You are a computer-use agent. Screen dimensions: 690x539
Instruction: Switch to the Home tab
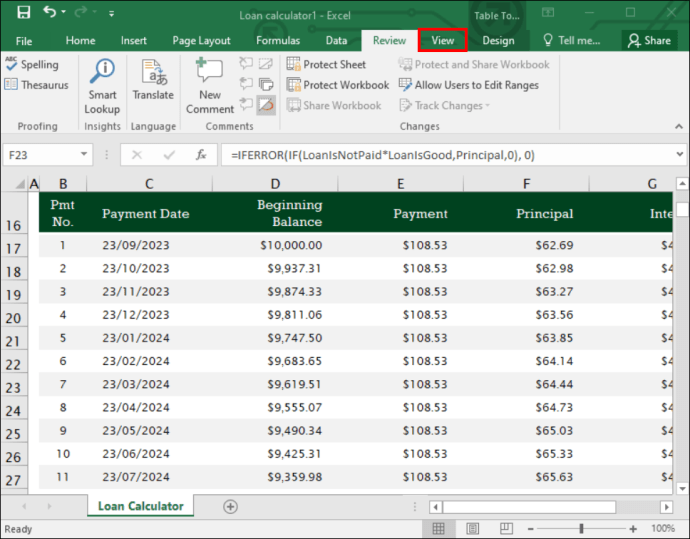point(81,40)
